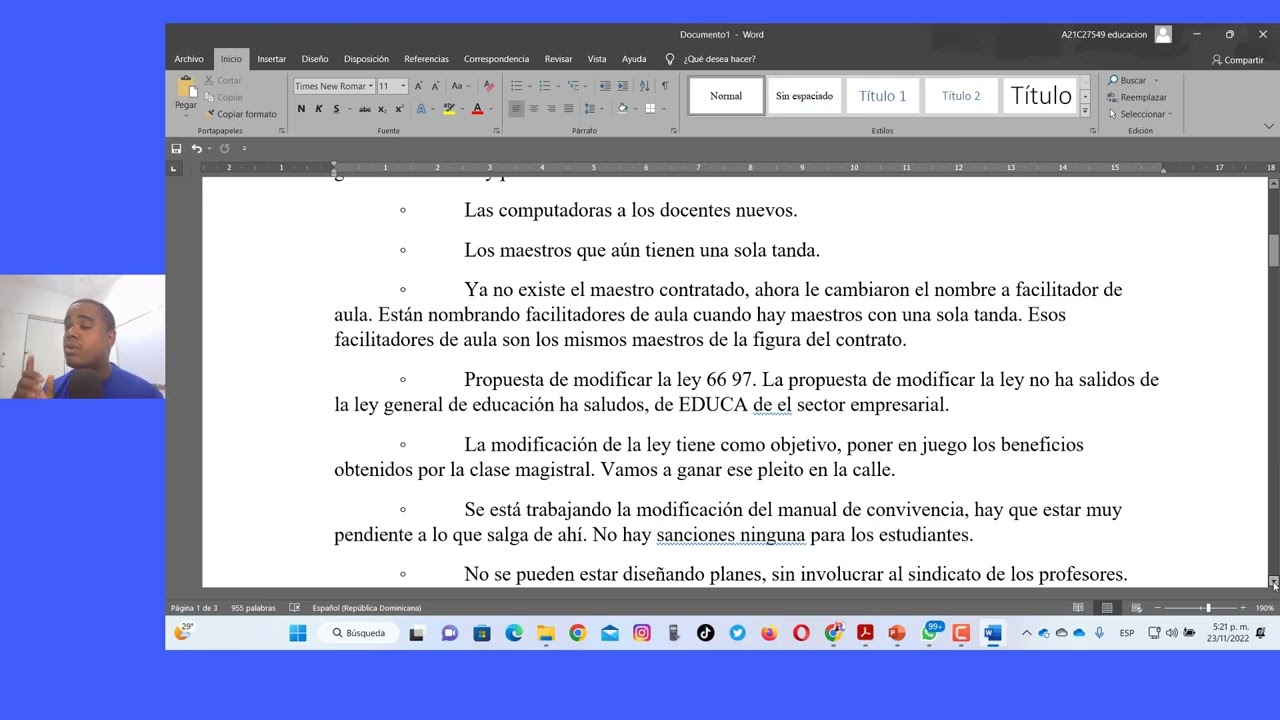Click the undo arrow icon
Image resolution: width=1280 pixels, height=720 pixels.
(197, 148)
